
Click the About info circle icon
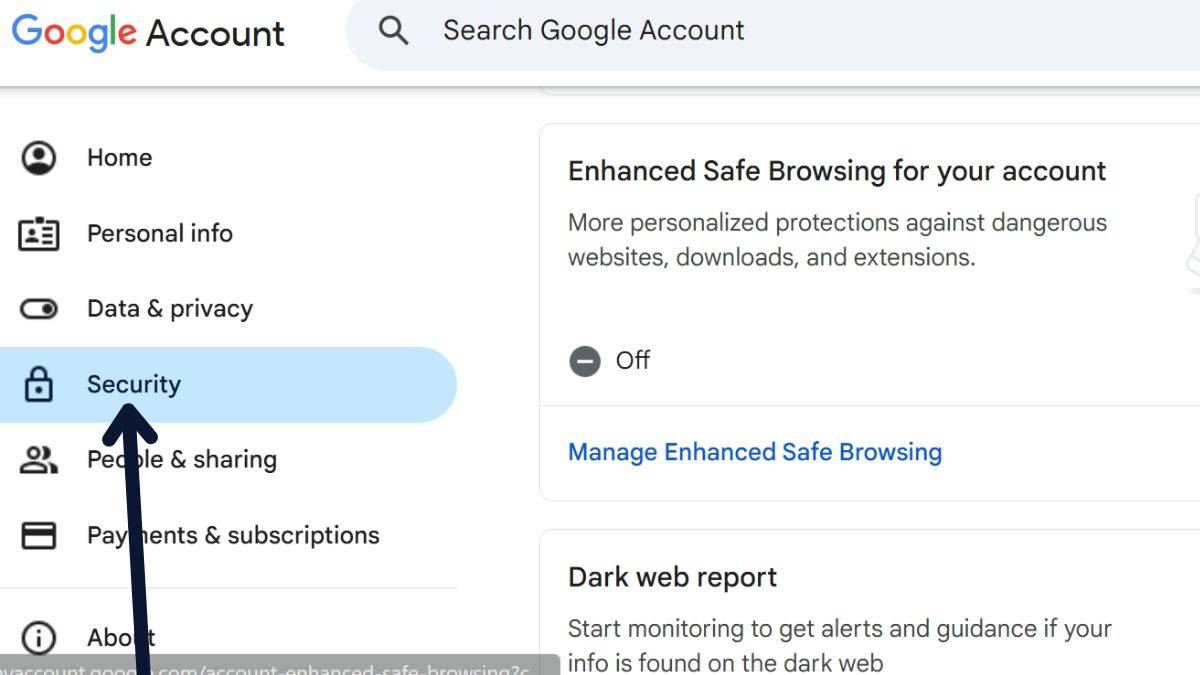tap(39, 637)
